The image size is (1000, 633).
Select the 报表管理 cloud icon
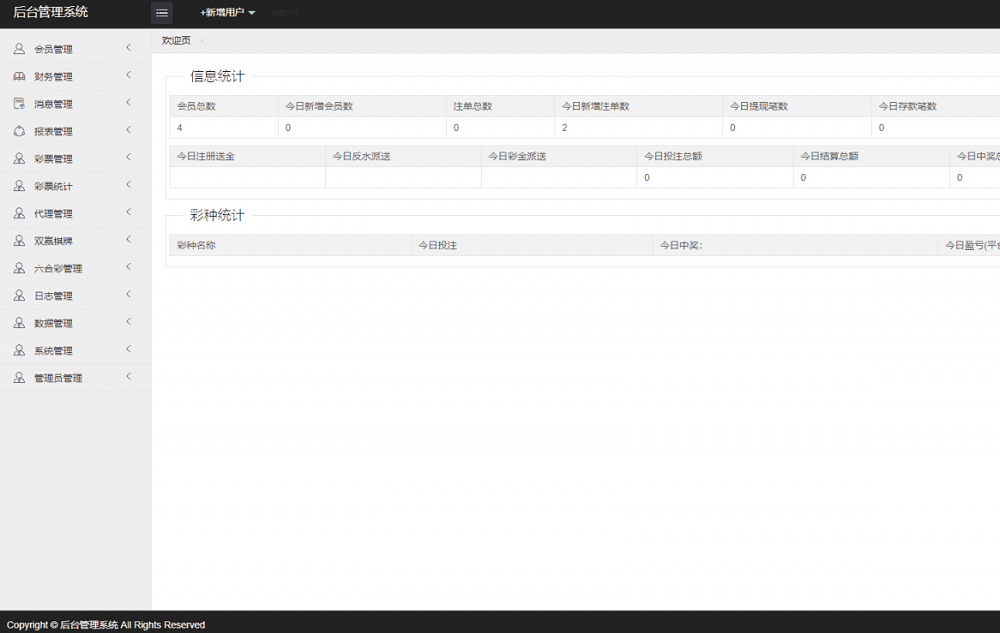pyautogui.click(x=17, y=131)
